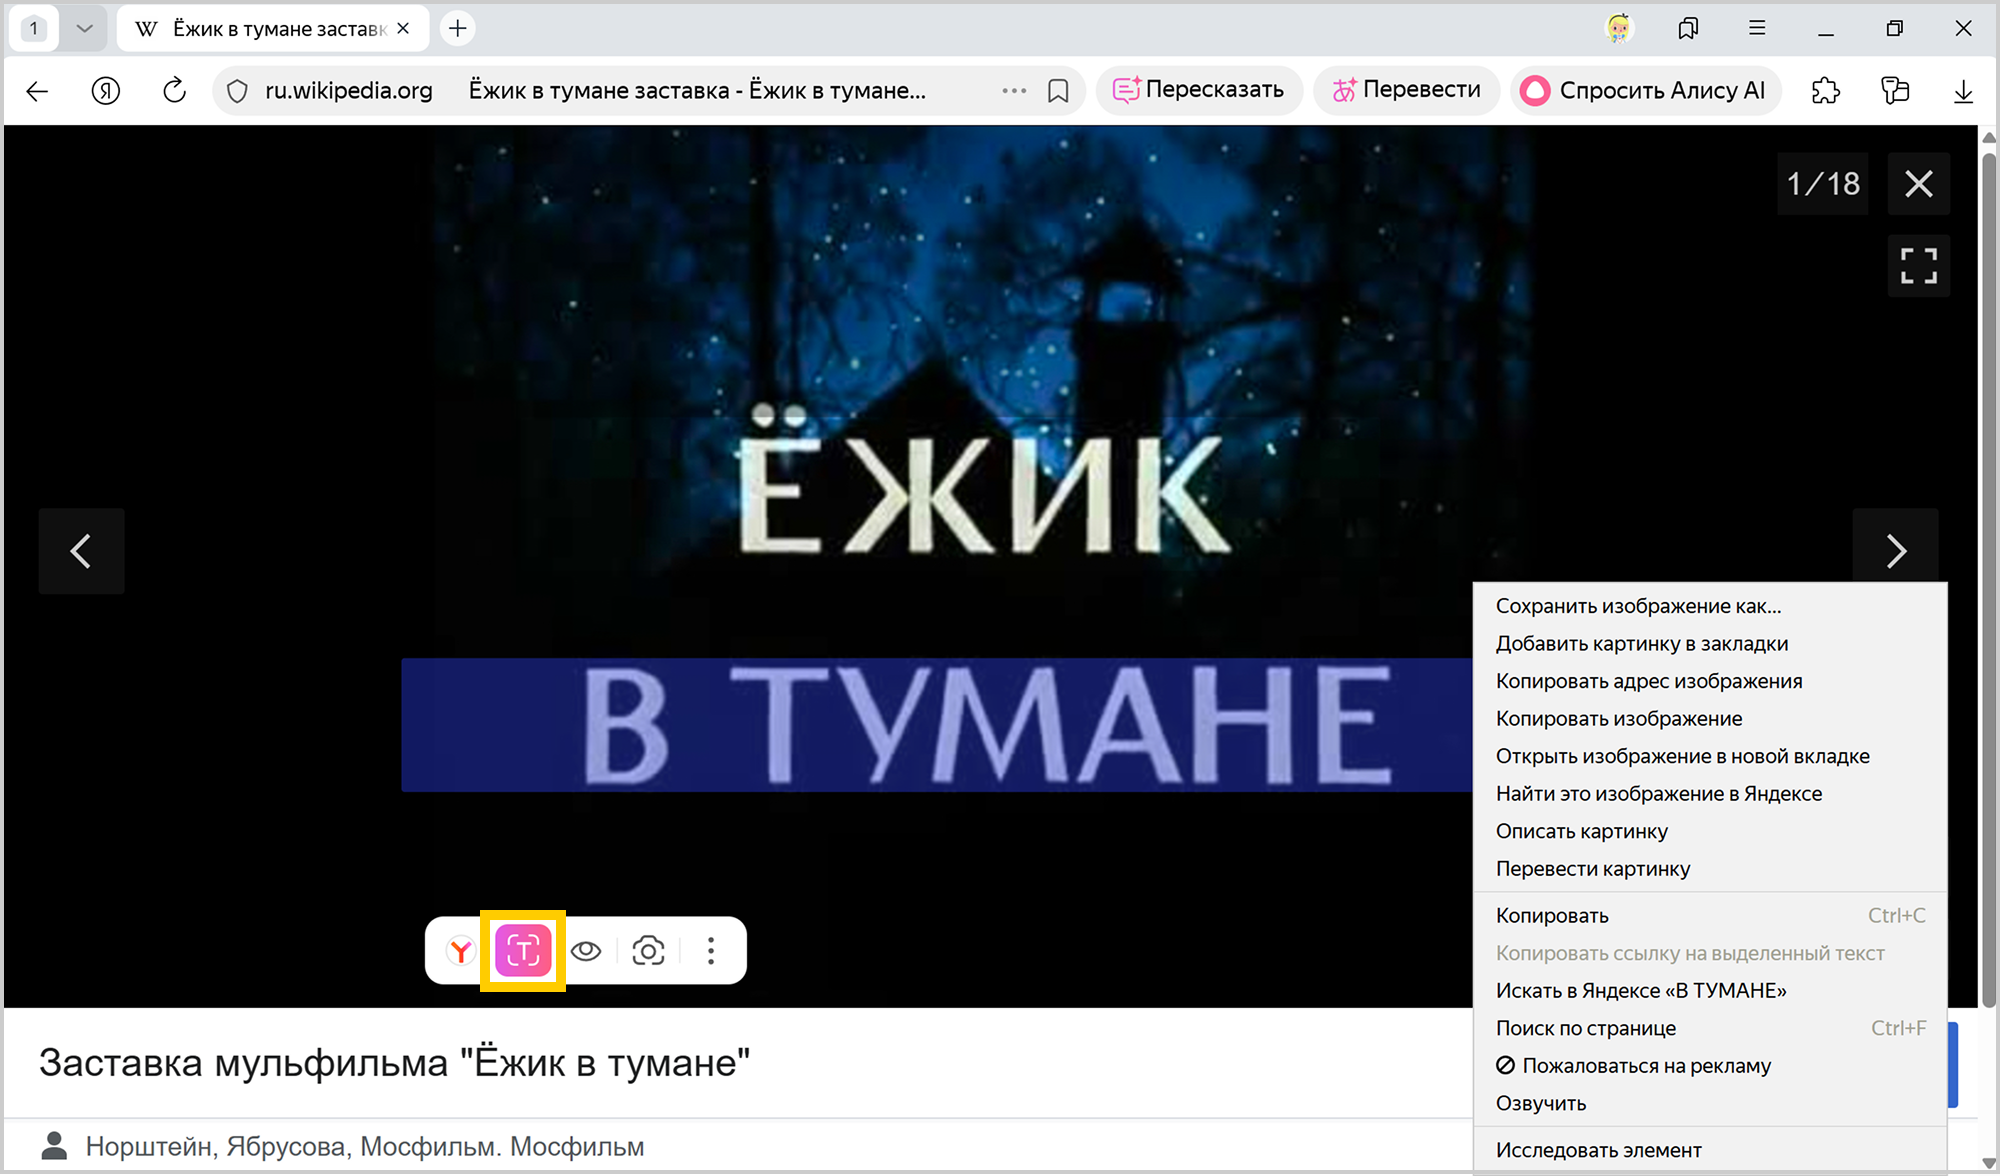Open the three-dot menu on image toolbar
This screenshot has width=2000, height=1176.
coord(711,951)
